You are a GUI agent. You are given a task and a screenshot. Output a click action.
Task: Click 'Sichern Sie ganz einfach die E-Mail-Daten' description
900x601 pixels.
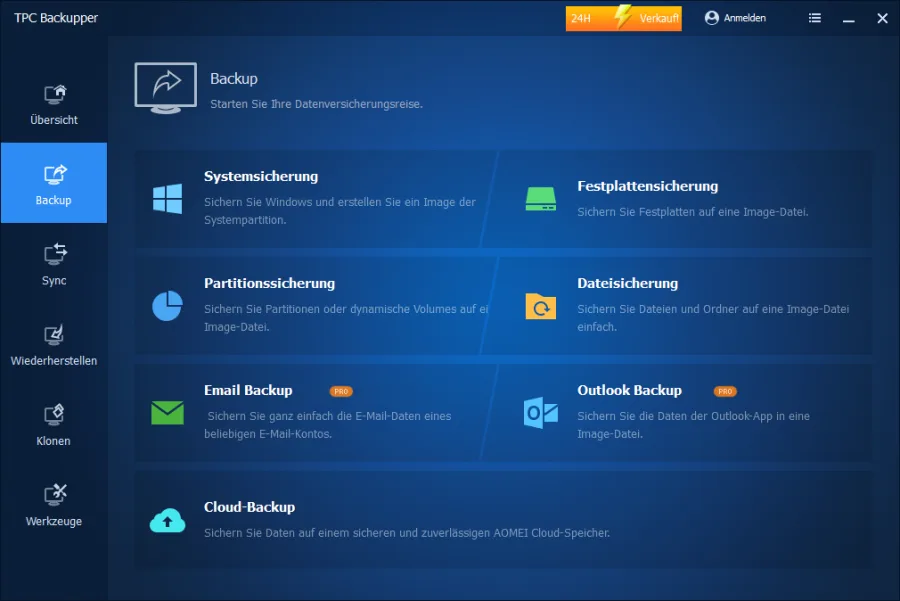328,425
